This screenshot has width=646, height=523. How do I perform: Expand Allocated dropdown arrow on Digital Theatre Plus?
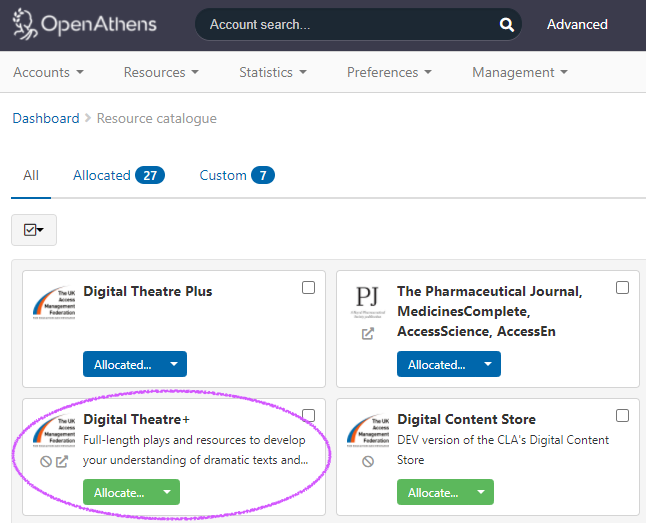click(174, 364)
